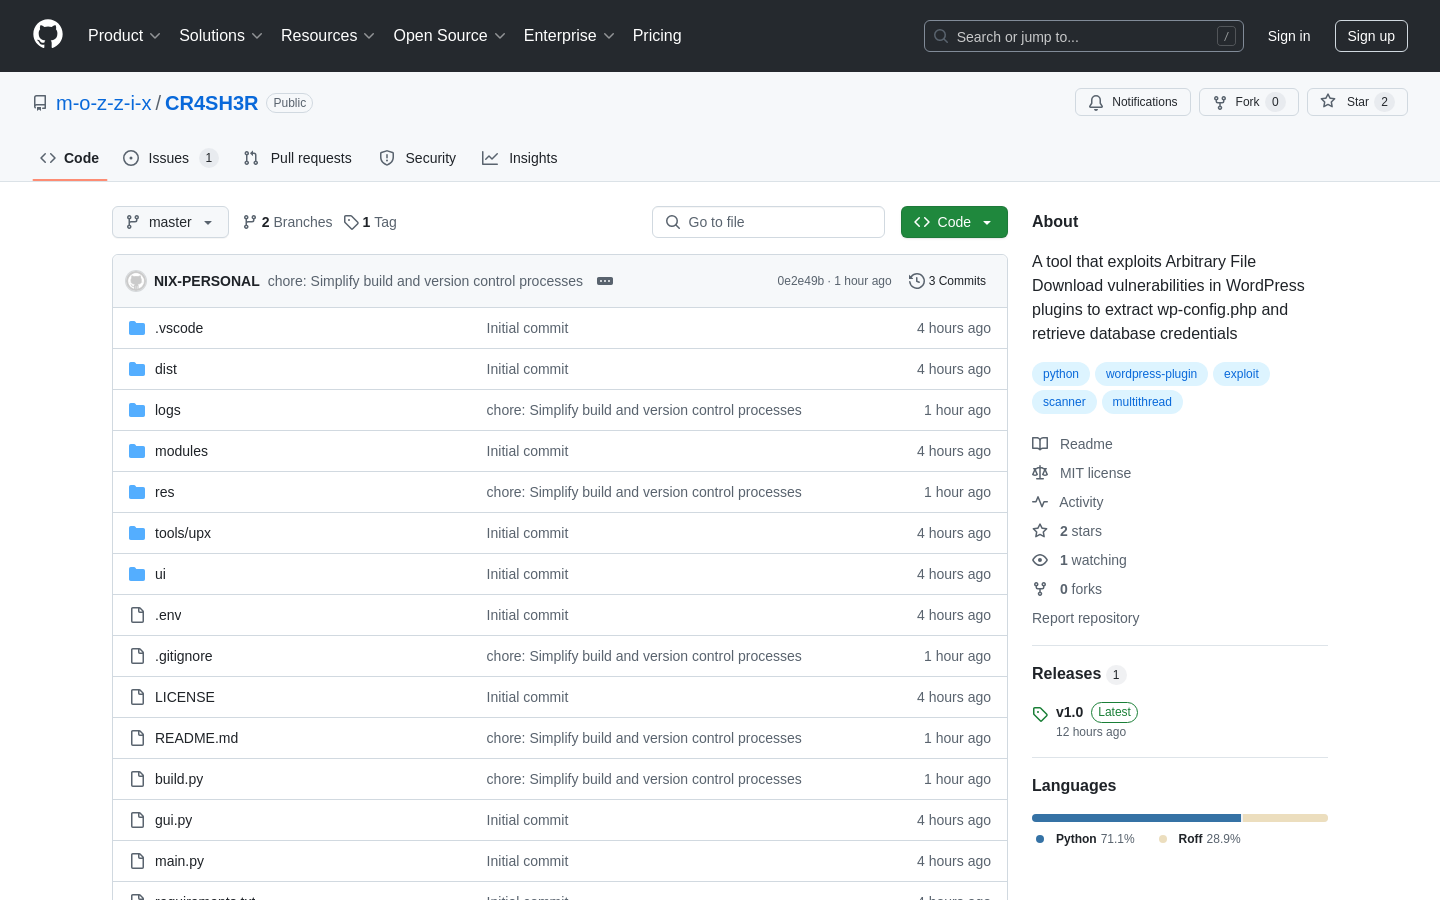Click the dist folder icon
1440x900 pixels.
click(137, 369)
